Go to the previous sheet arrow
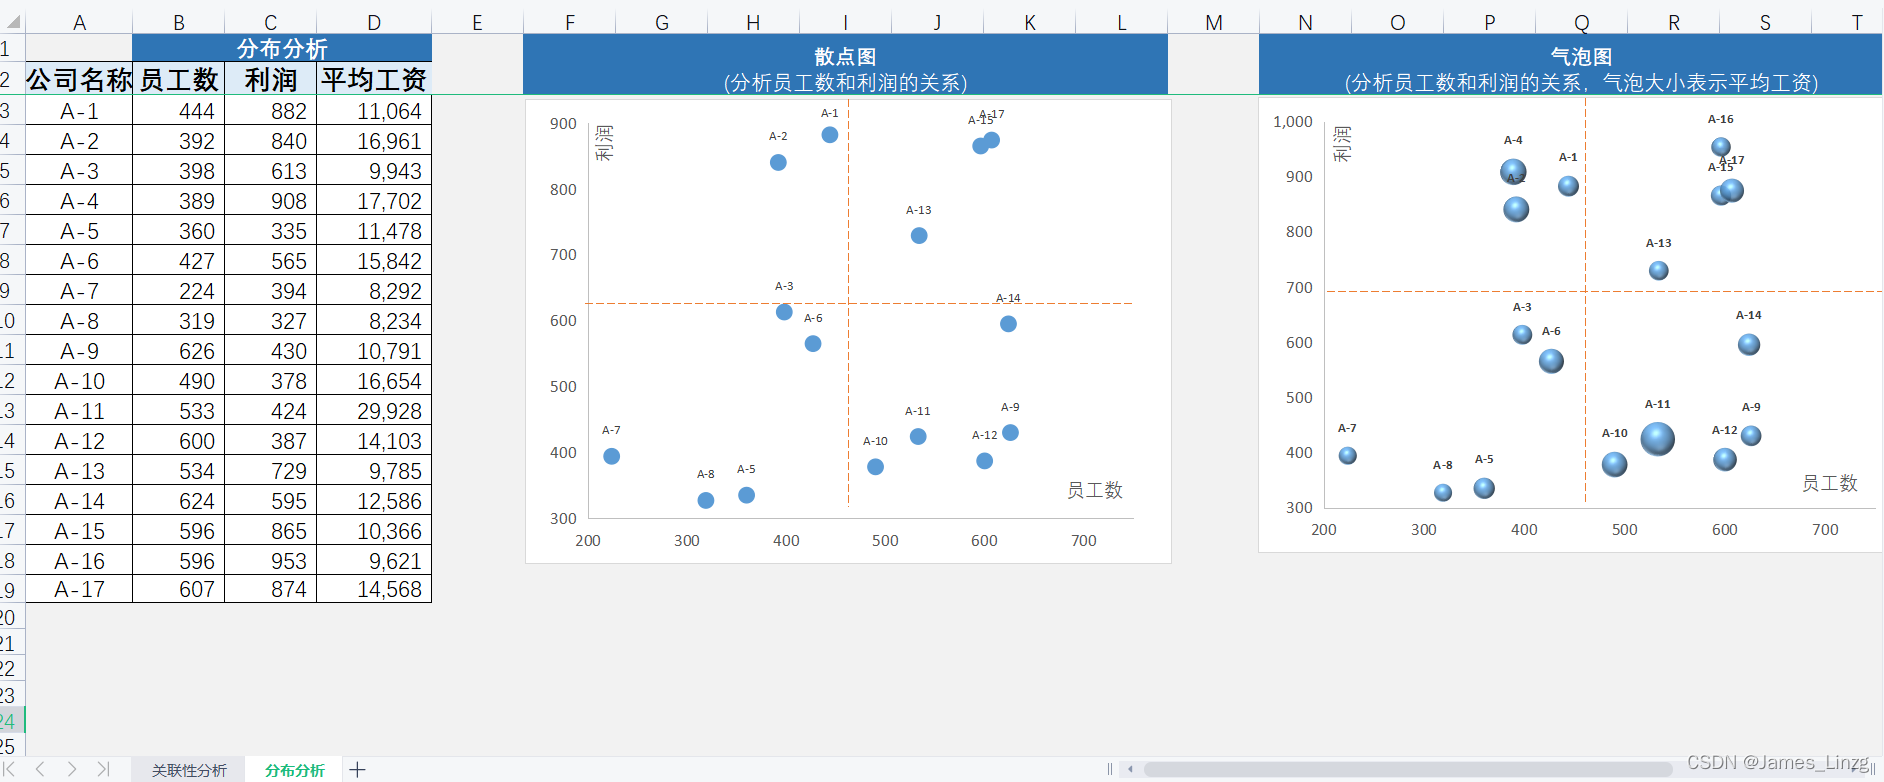 point(40,769)
